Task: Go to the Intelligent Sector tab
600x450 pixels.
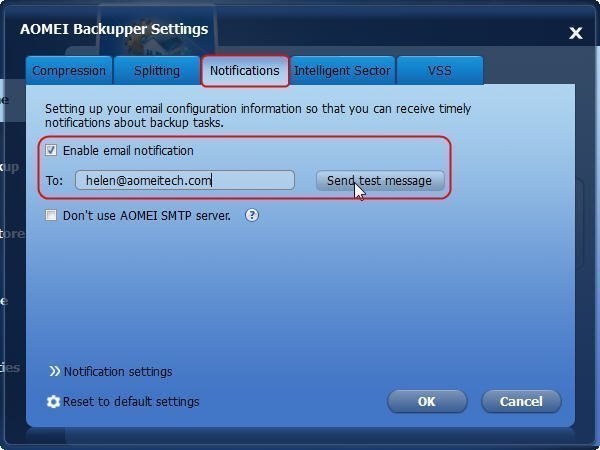Action: click(x=342, y=70)
